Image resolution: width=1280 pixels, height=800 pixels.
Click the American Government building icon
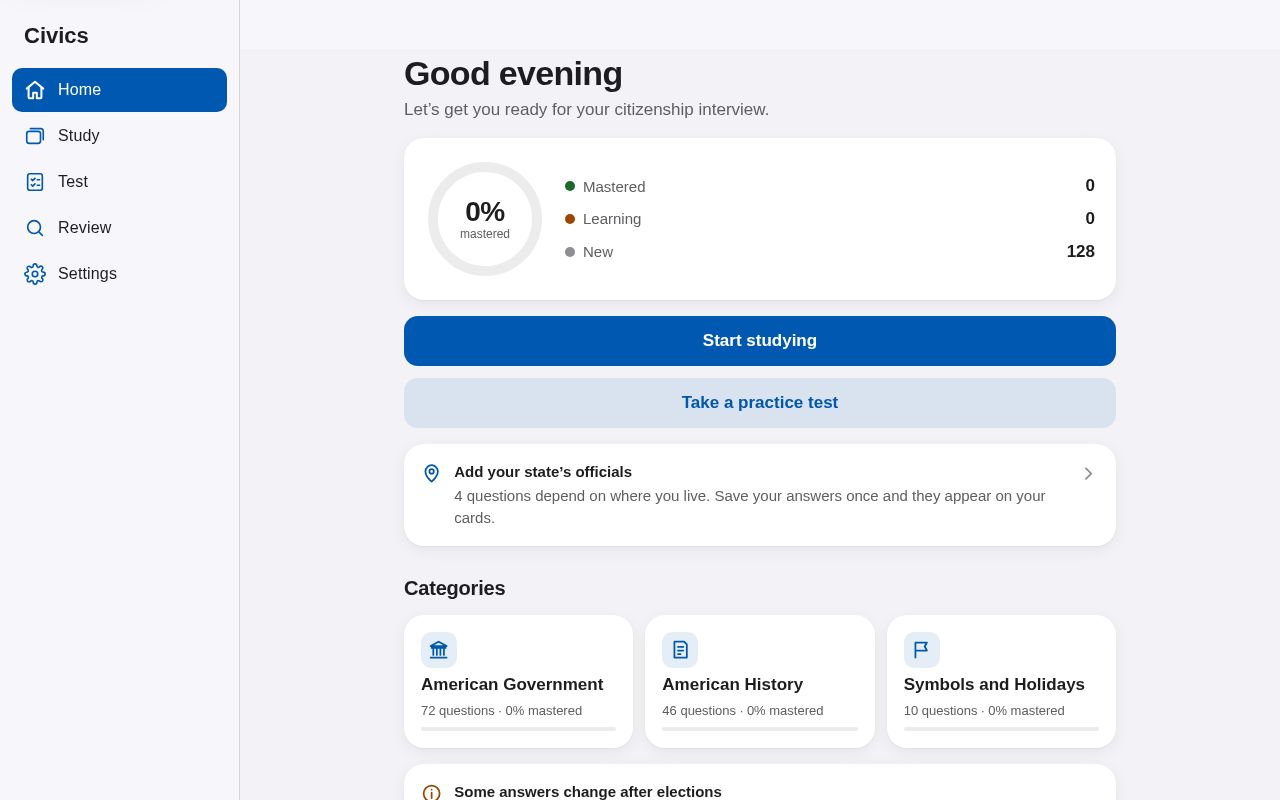439,650
